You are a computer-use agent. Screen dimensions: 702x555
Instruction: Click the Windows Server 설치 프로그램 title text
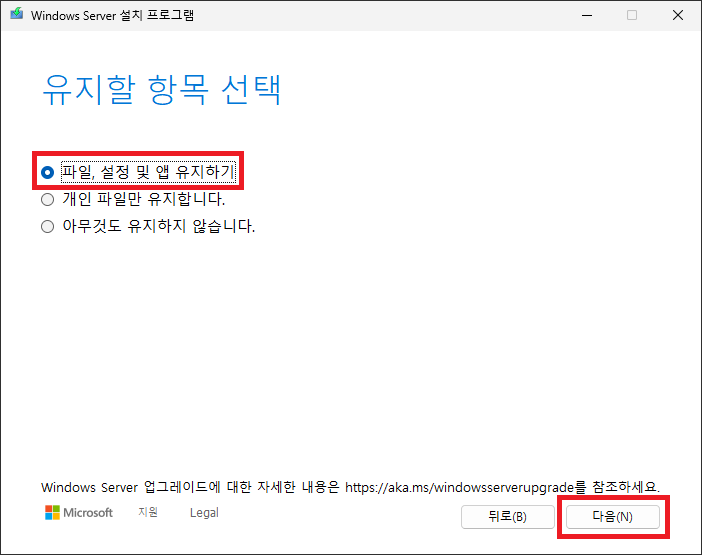point(112,15)
